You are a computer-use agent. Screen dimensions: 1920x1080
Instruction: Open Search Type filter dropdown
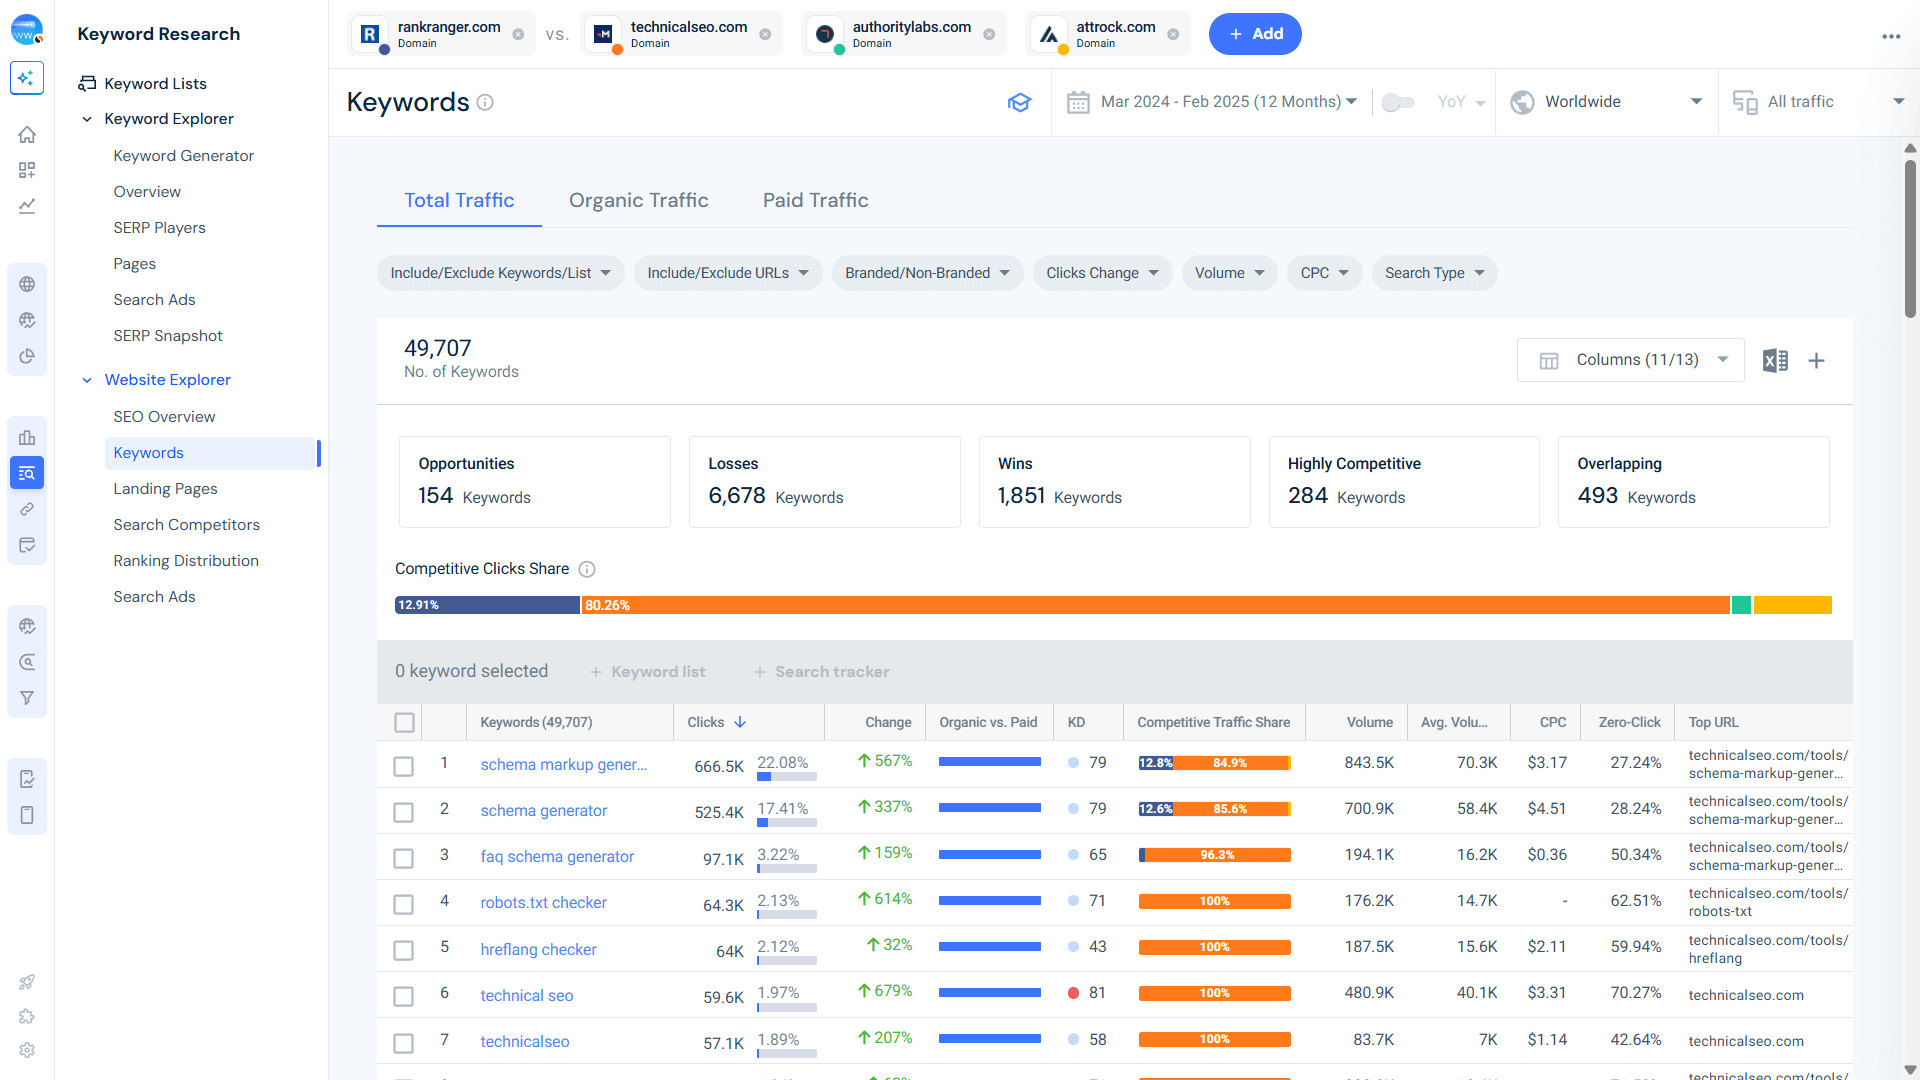[x=1434, y=273]
